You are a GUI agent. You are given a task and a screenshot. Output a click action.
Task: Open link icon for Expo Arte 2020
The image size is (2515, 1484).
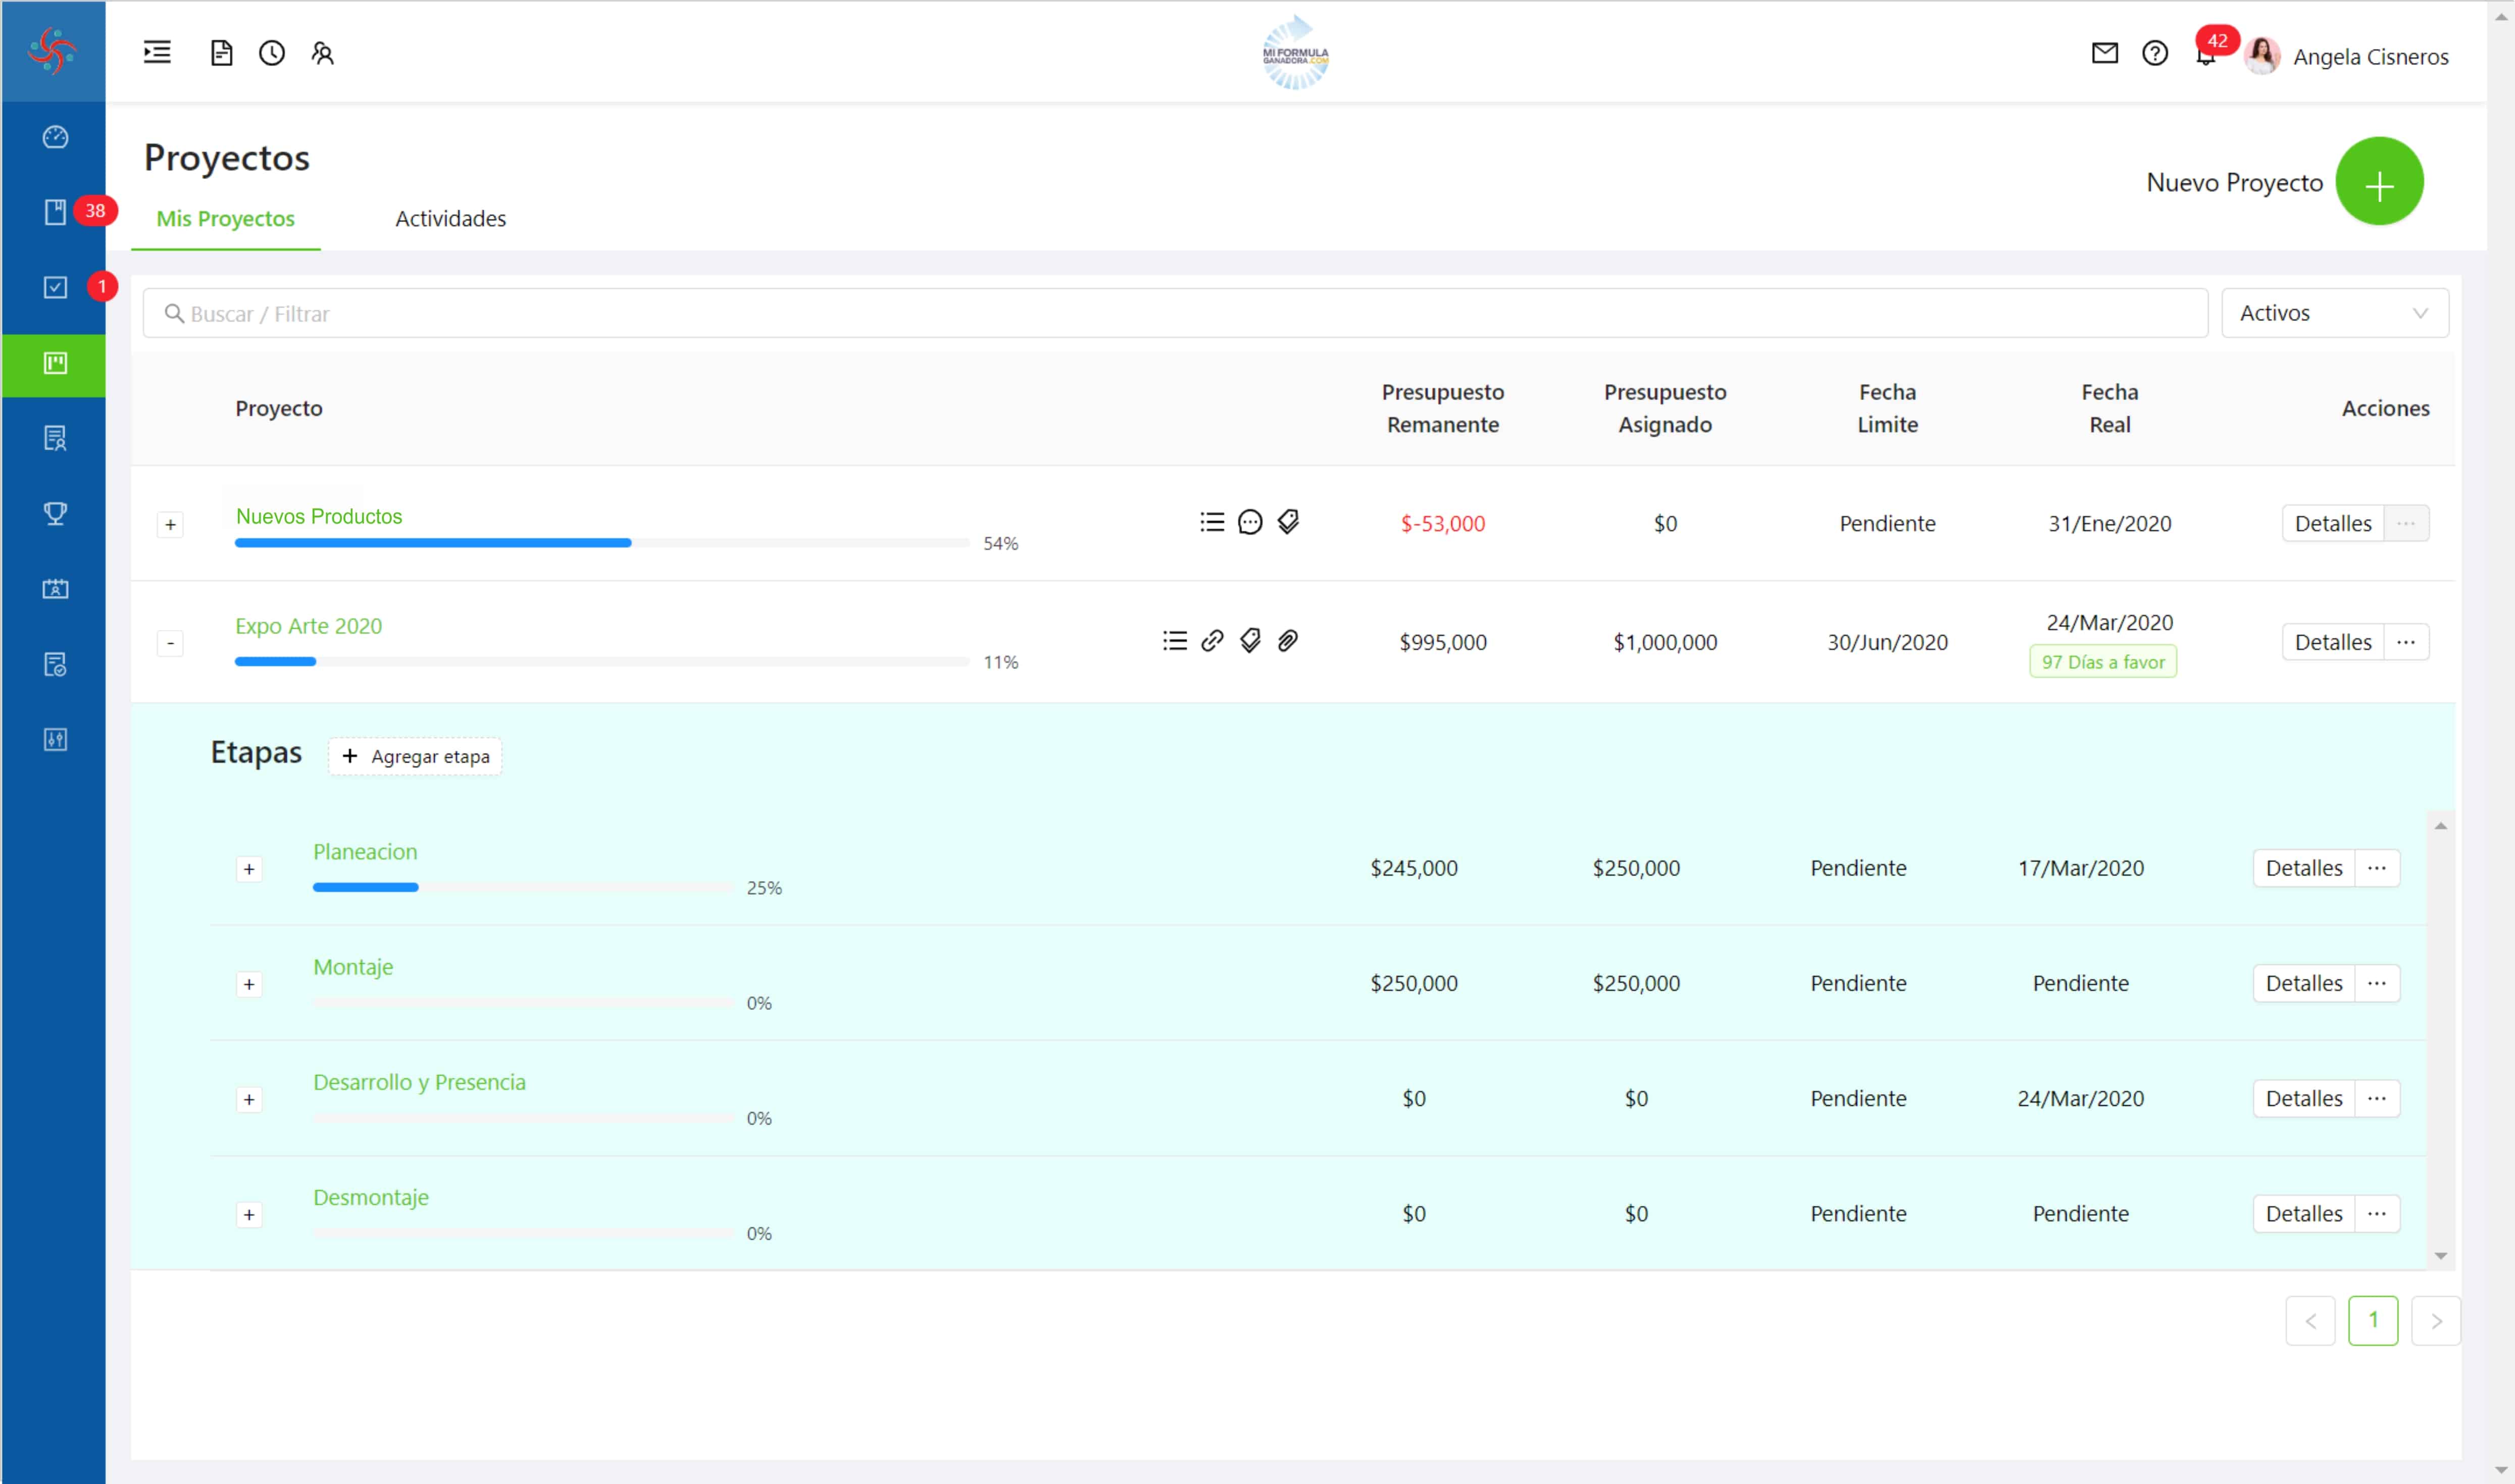coord(1212,640)
